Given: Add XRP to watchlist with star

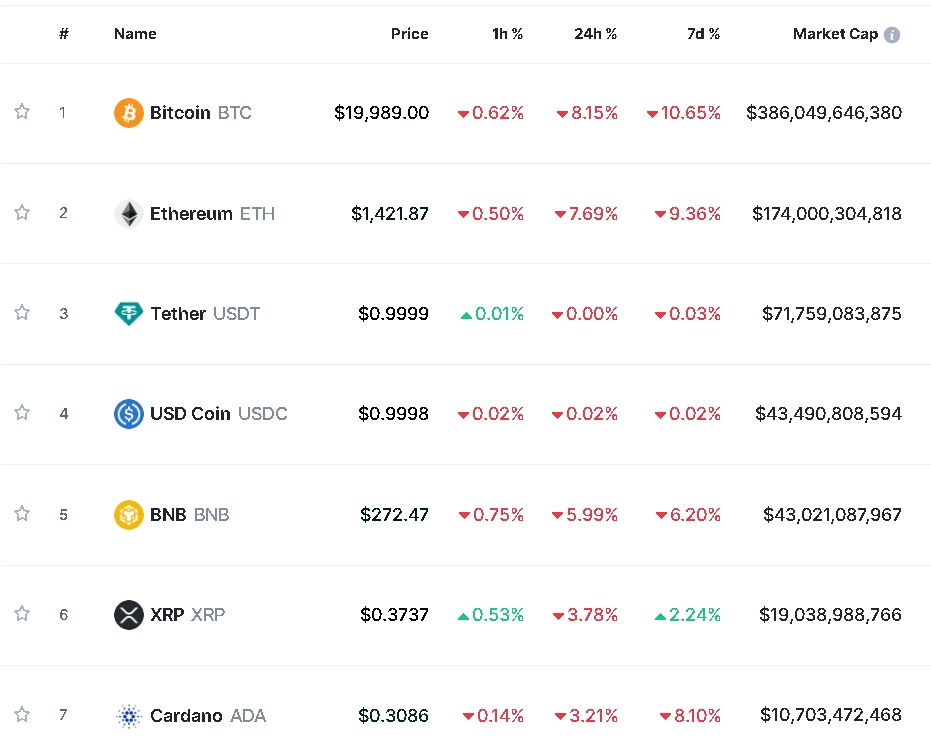Looking at the screenshot, I should coord(22,614).
